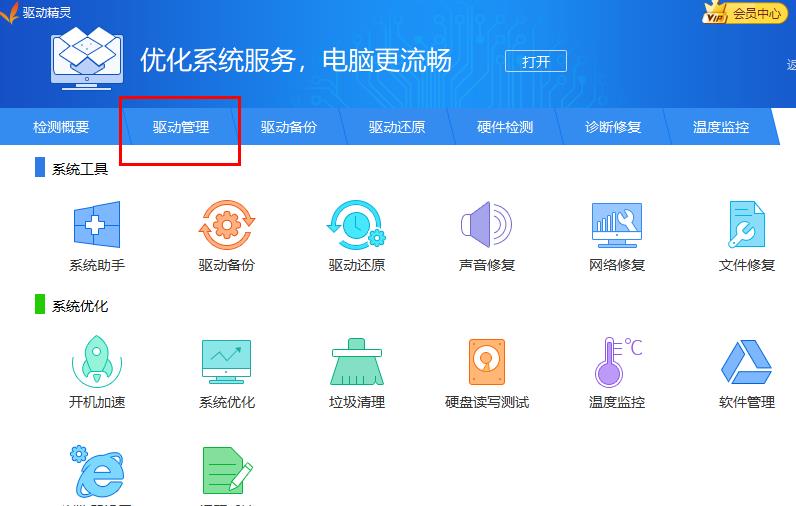The image size is (796, 506).
Task: Switch to the 驱动还原 tab
Action: coord(396,127)
